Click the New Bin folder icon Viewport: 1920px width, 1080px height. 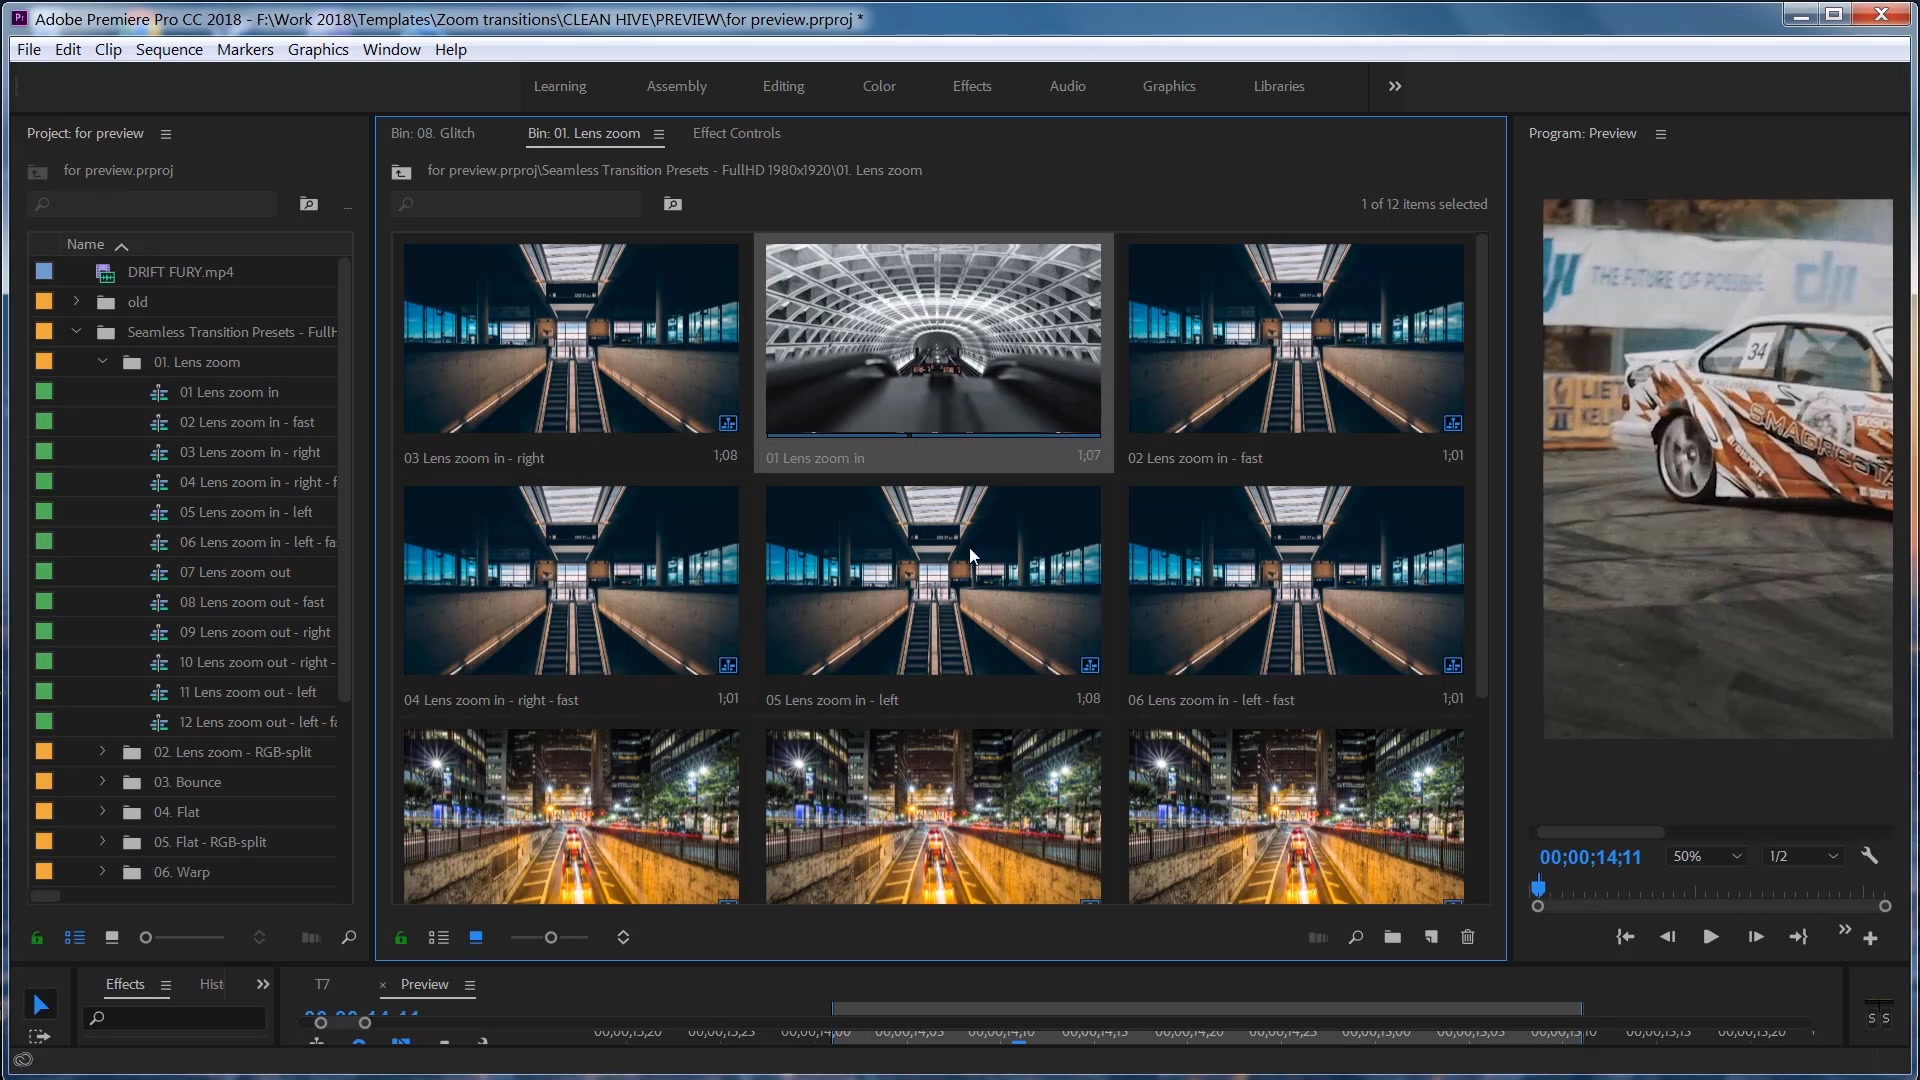(1392, 938)
